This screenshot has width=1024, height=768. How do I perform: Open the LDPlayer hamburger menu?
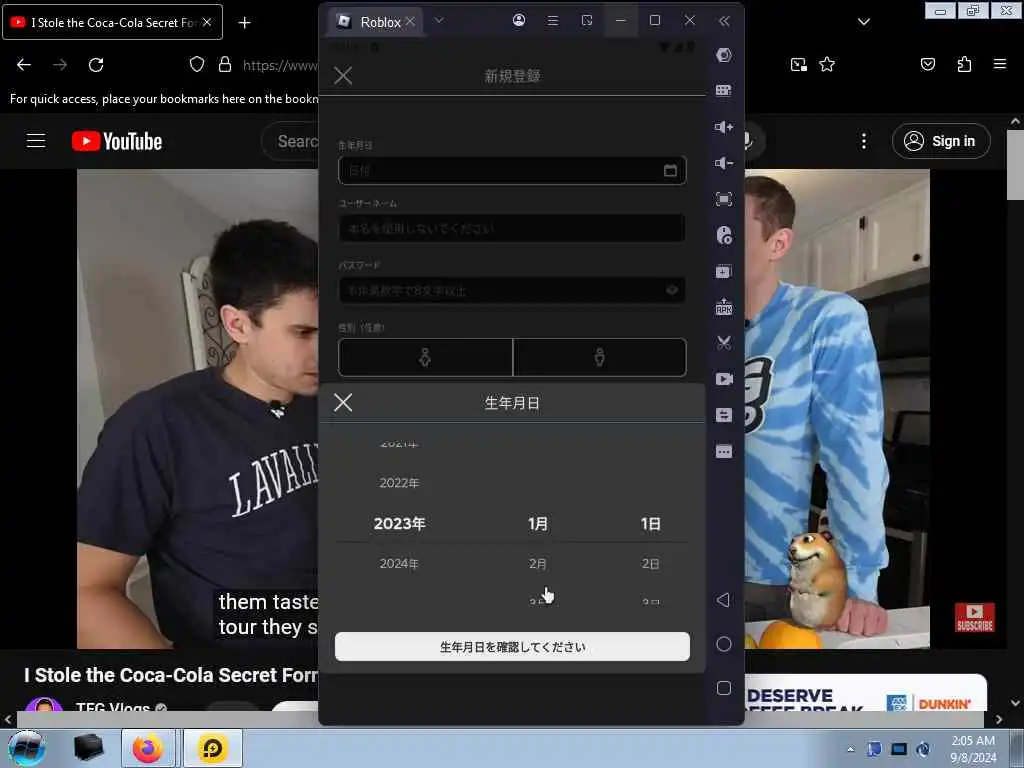coord(552,20)
